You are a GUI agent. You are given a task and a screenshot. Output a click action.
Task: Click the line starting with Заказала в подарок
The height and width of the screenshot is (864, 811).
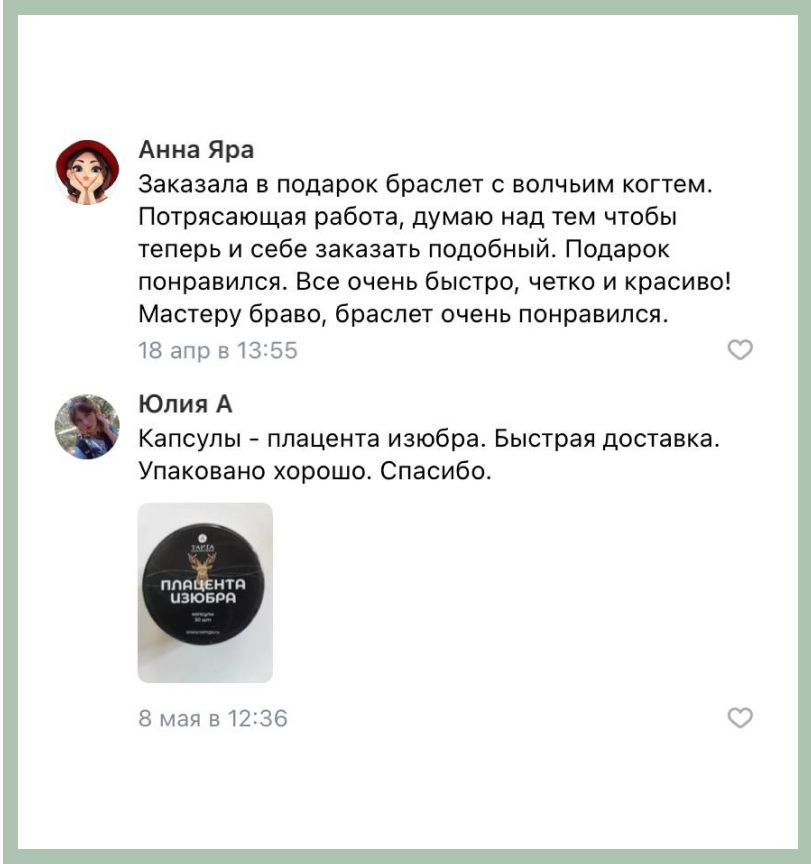425,185
